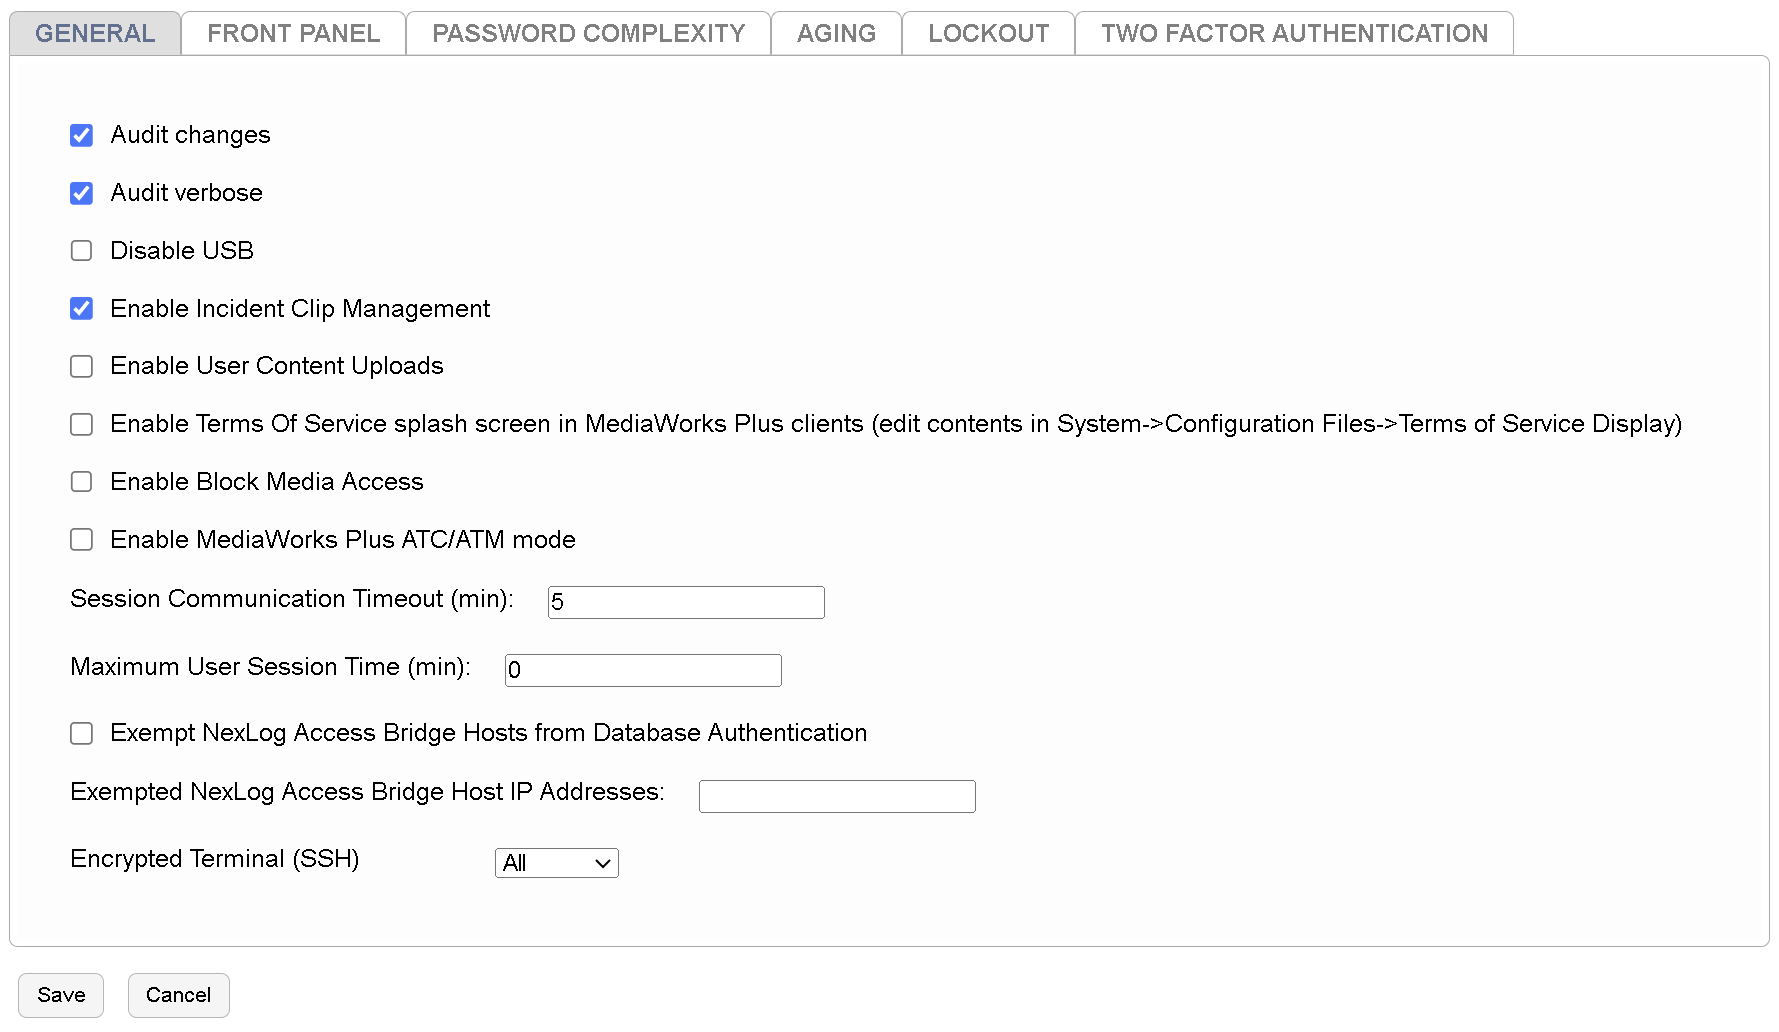This screenshot has height=1032, width=1779.
Task: Return to the General tab
Action: coord(94,33)
